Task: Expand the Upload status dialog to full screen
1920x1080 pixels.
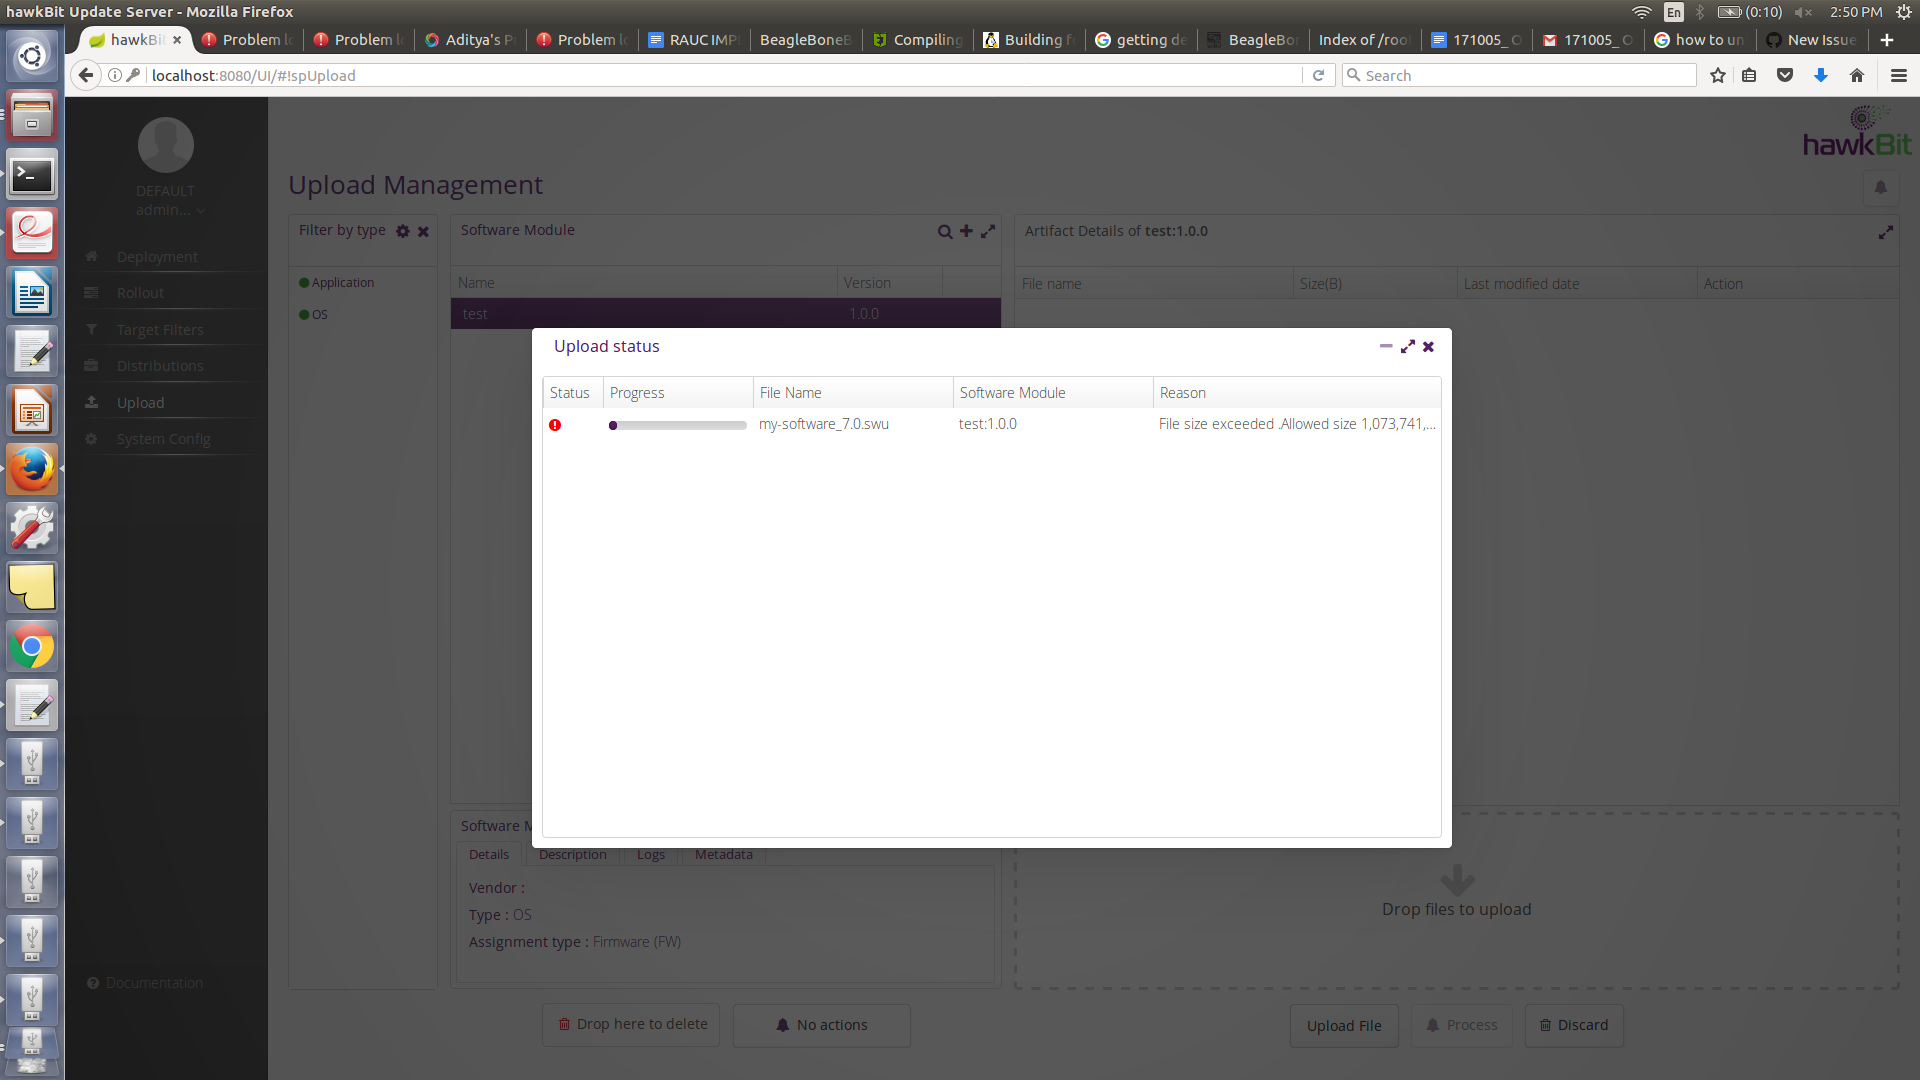Action: coord(1408,346)
